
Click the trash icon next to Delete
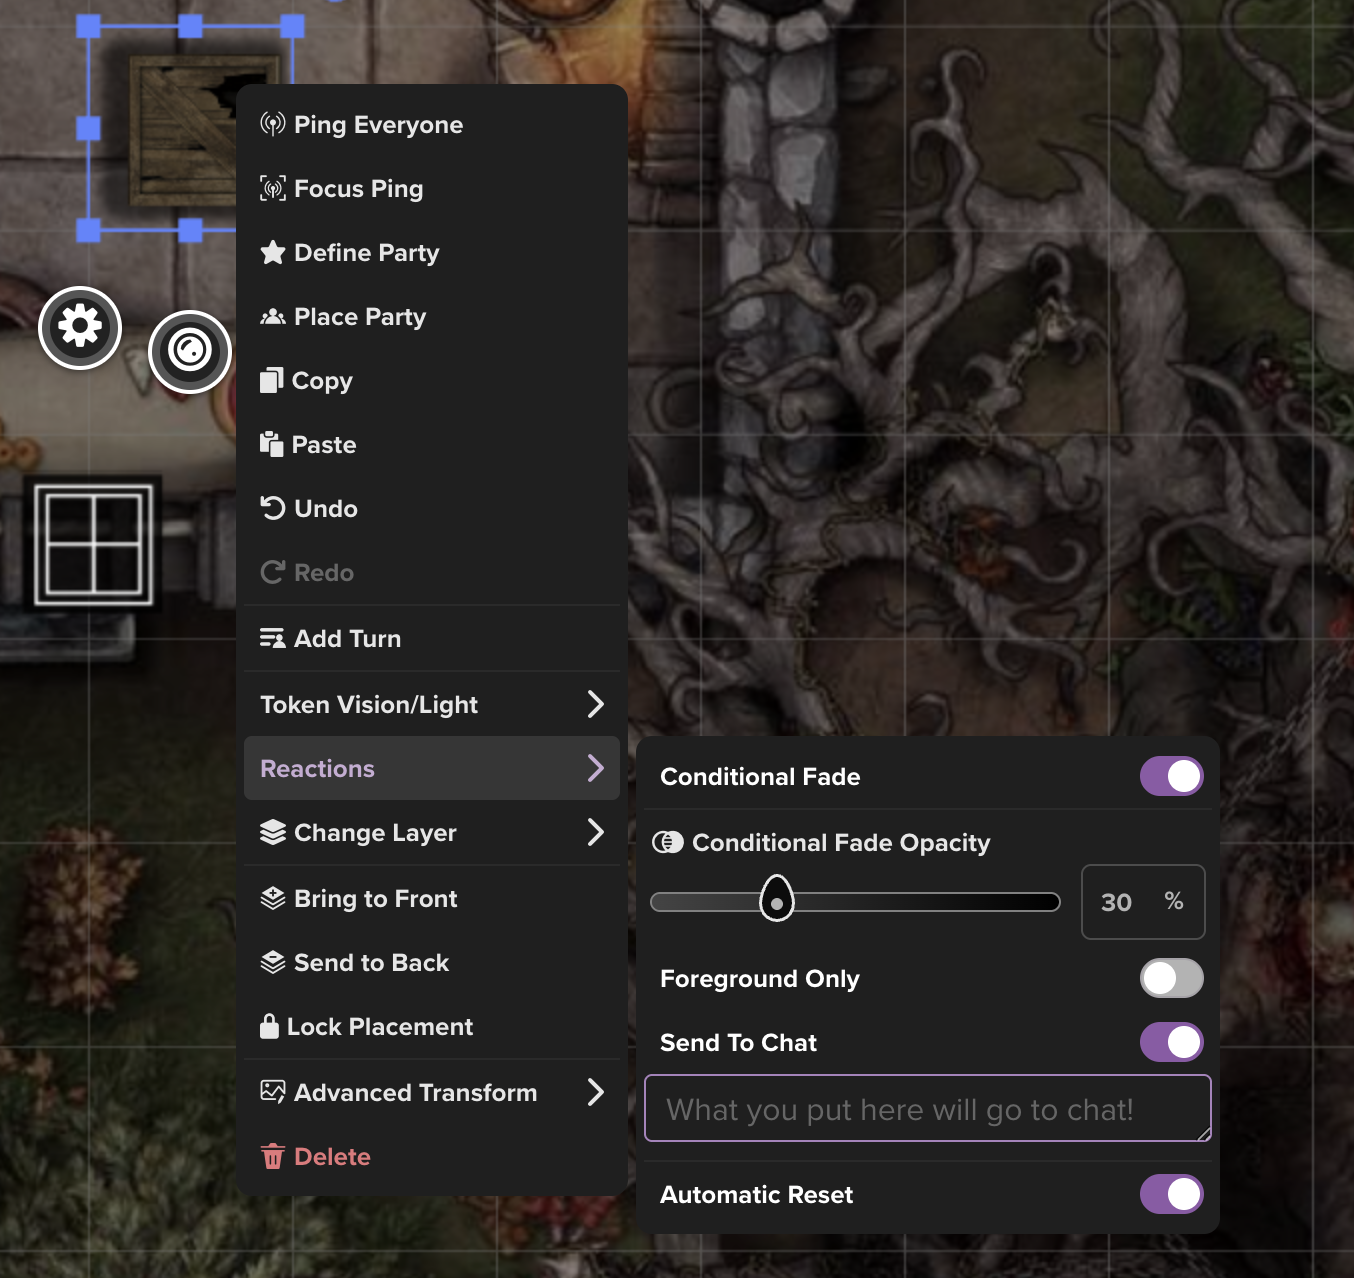click(x=272, y=1157)
